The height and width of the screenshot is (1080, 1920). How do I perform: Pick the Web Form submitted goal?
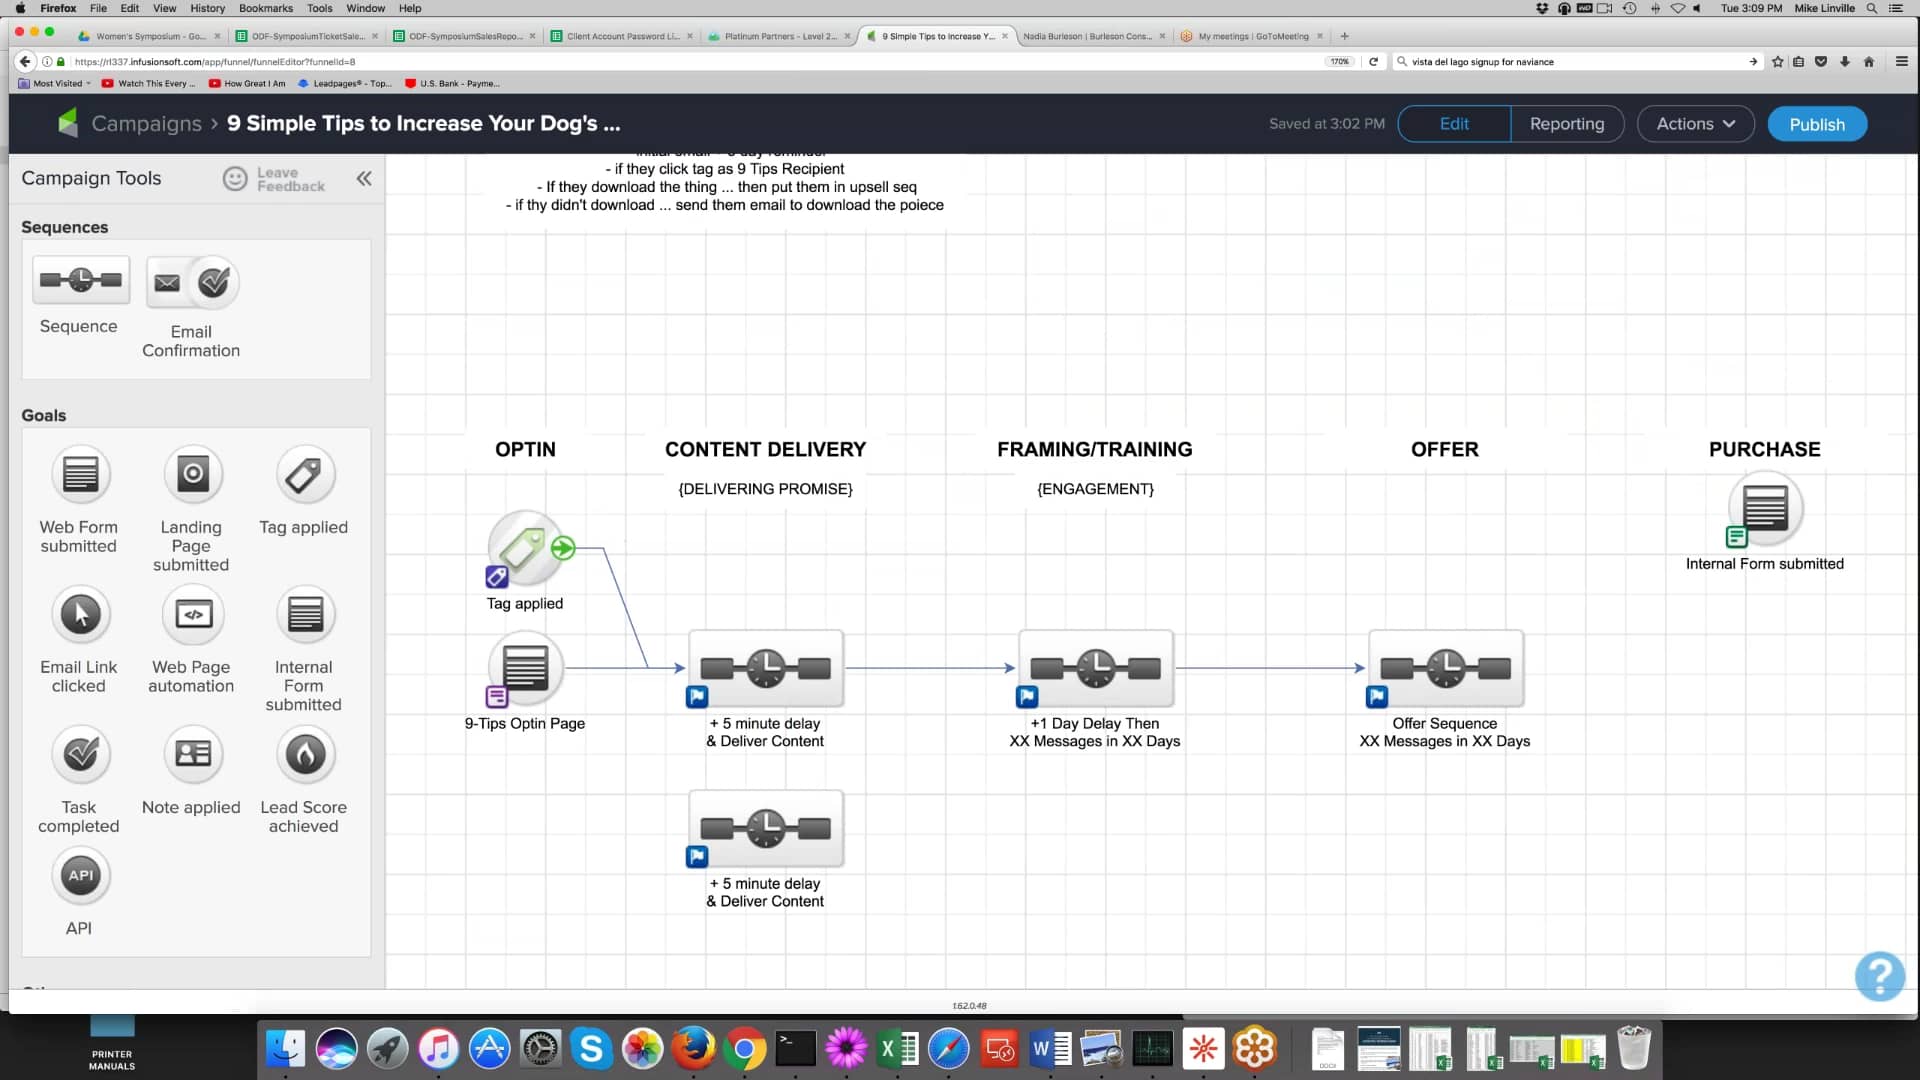(80, 474)
